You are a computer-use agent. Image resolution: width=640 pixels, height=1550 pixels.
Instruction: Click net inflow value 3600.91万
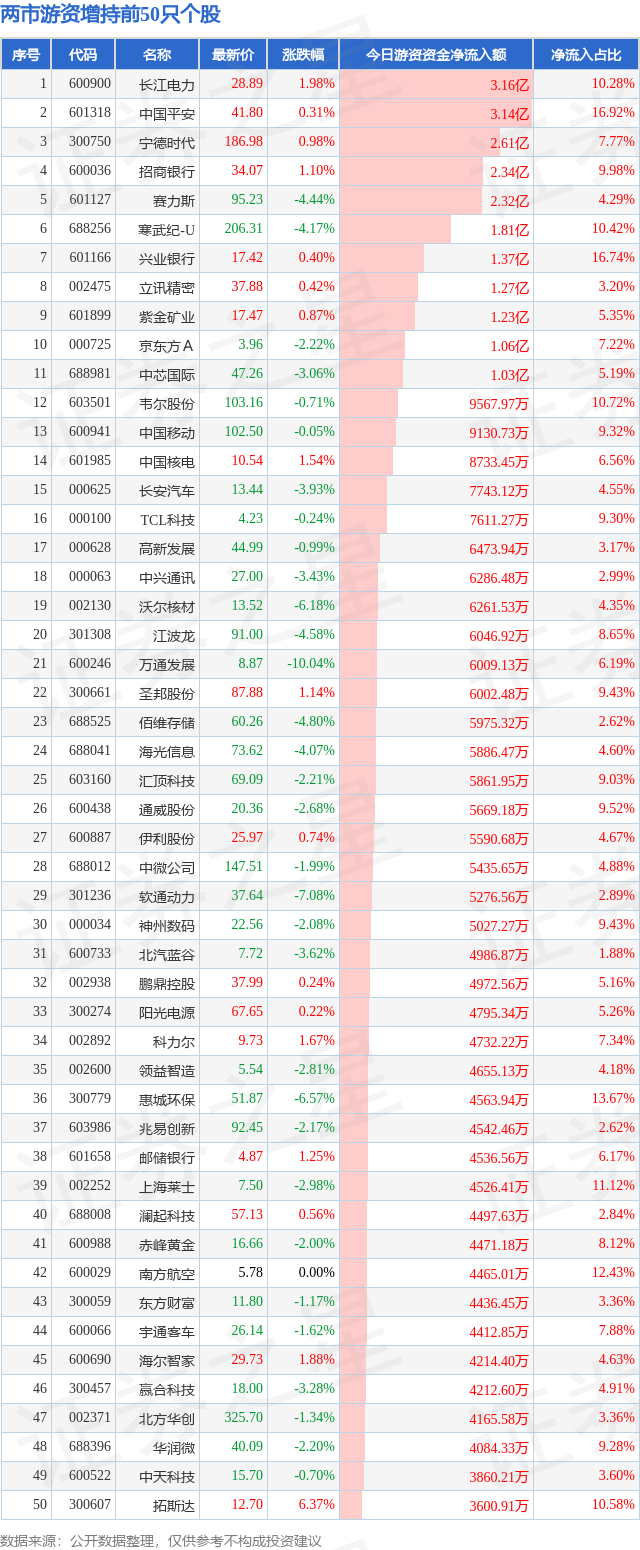pyautogui.click(x=499, y=1506)
